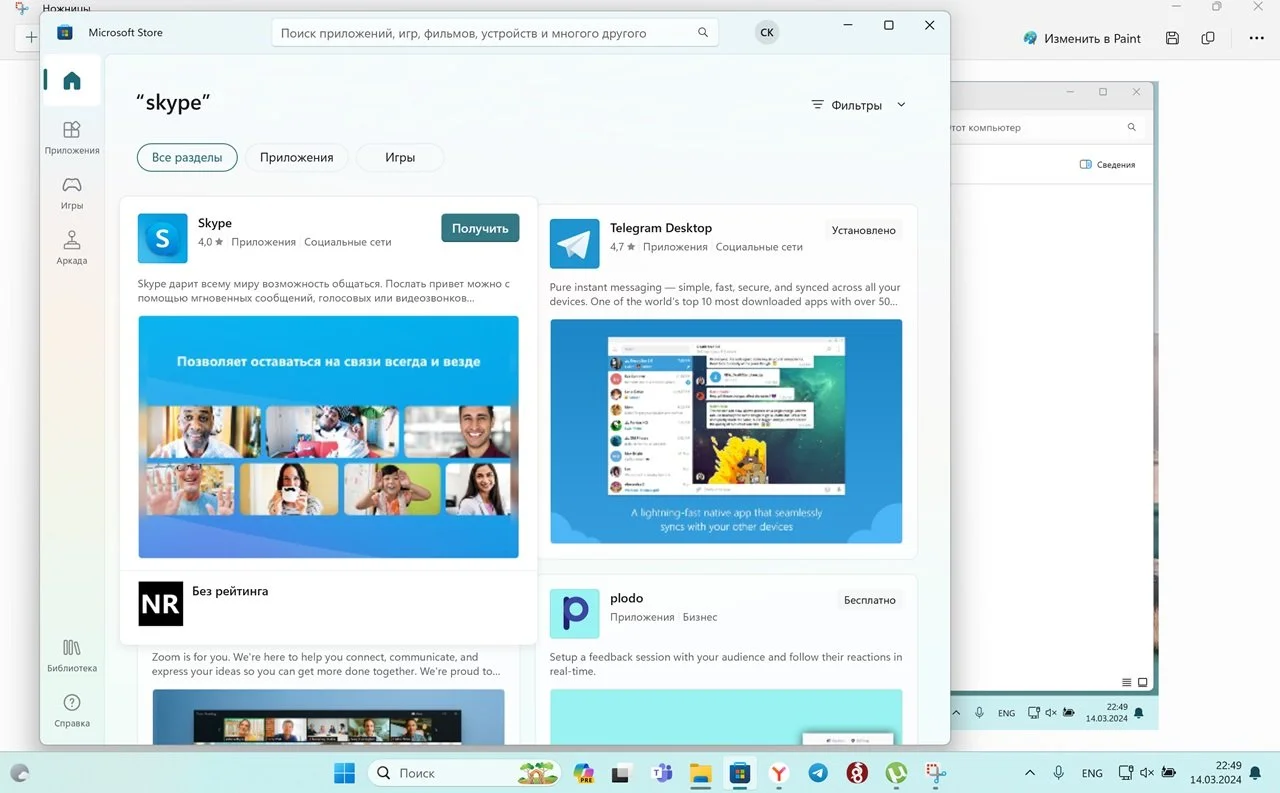Open Task View from the taskbar
1280x793 pixels.
click(621, 773)
